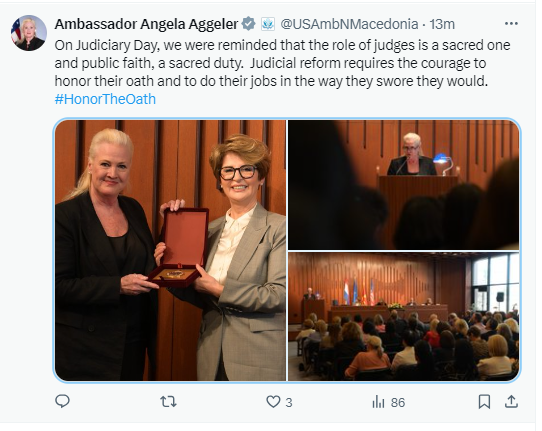This screenshot has height=431, width=542.
Task: Click the repost arrows icon
Action: point(168,402)
